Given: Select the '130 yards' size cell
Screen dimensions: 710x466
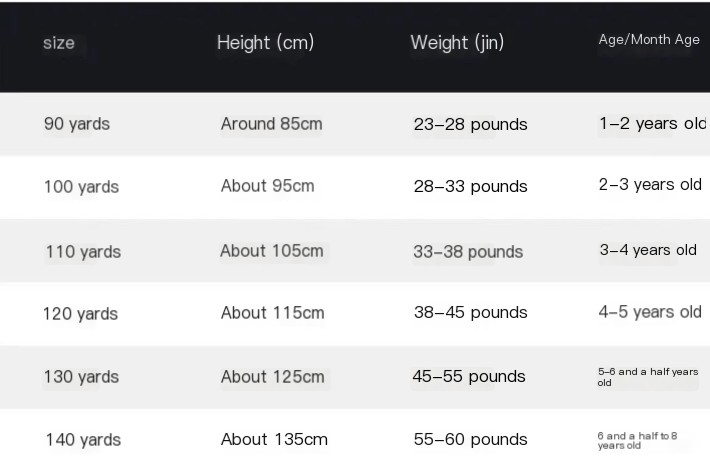Looking at the screenshot, I should 81,377.
